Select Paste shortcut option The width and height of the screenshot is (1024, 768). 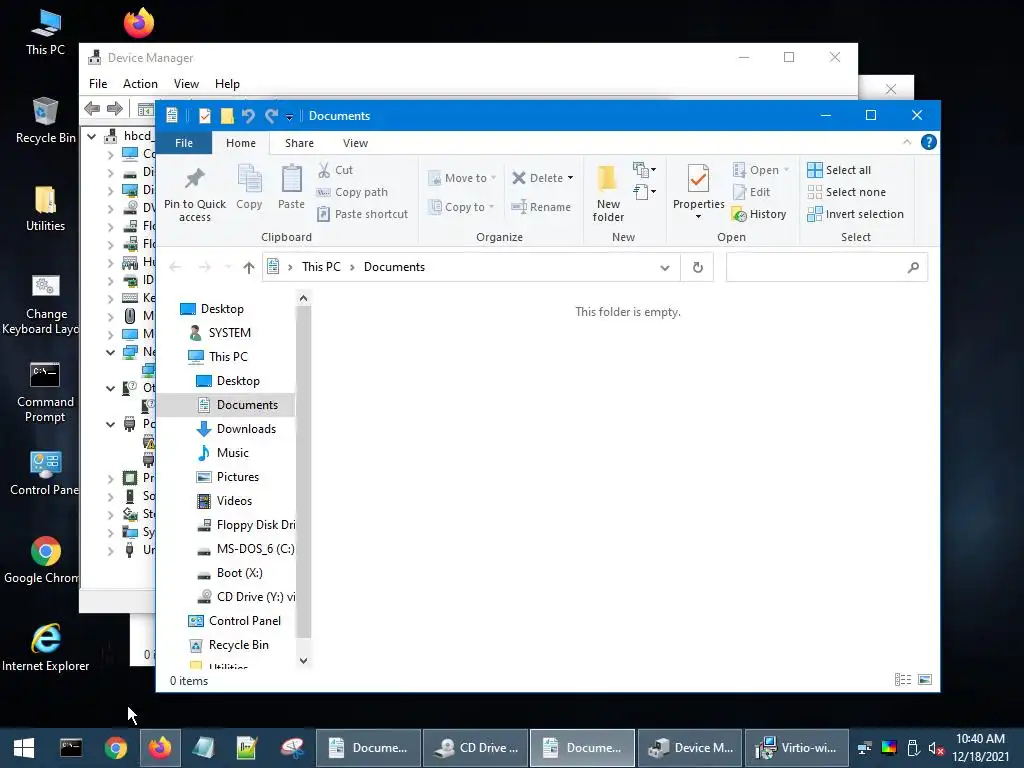362,214
